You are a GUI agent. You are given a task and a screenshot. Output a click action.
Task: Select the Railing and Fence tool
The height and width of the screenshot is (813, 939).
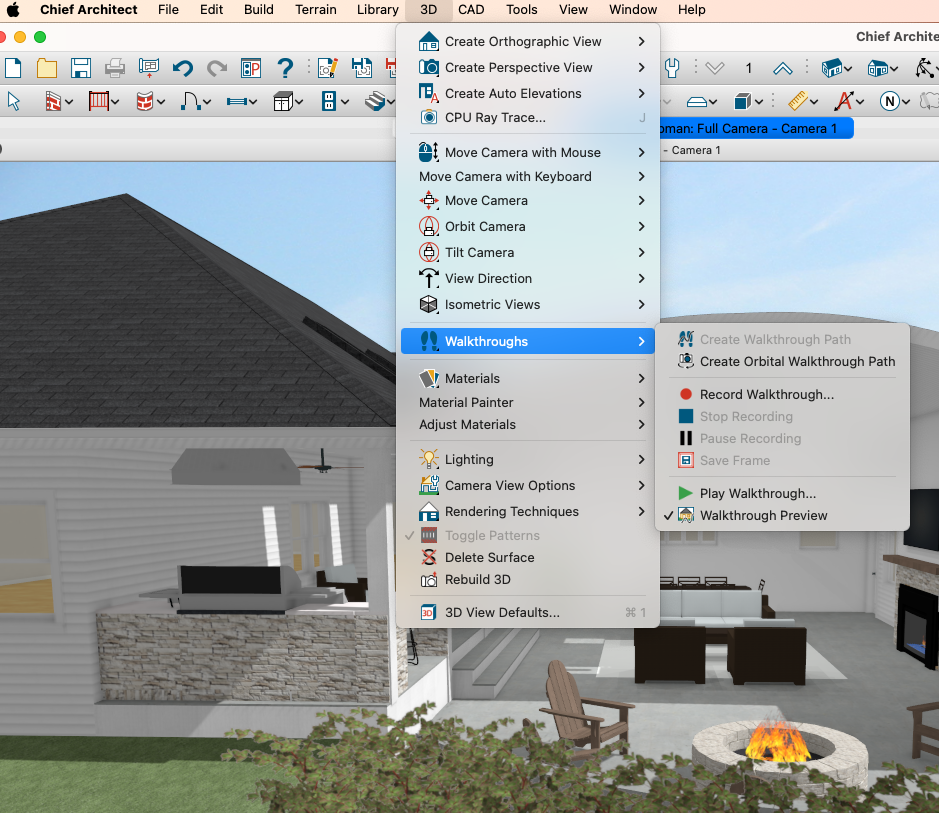(x=99, y=101)
